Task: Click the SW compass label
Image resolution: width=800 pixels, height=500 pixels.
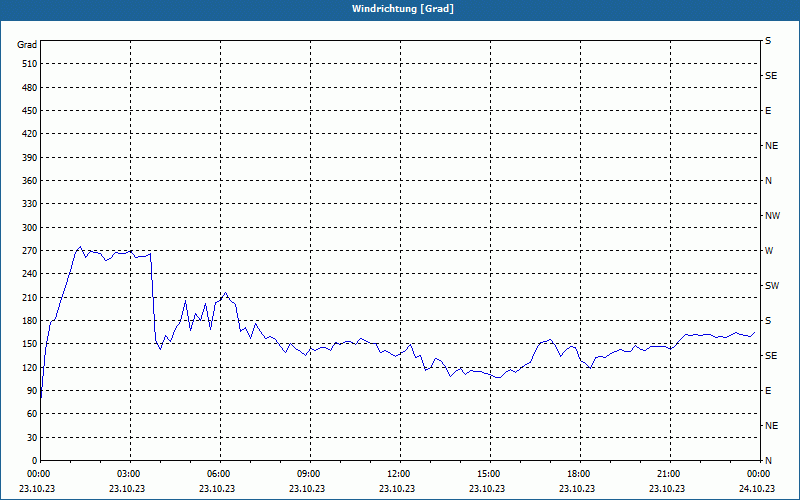Action: [772, 286]
